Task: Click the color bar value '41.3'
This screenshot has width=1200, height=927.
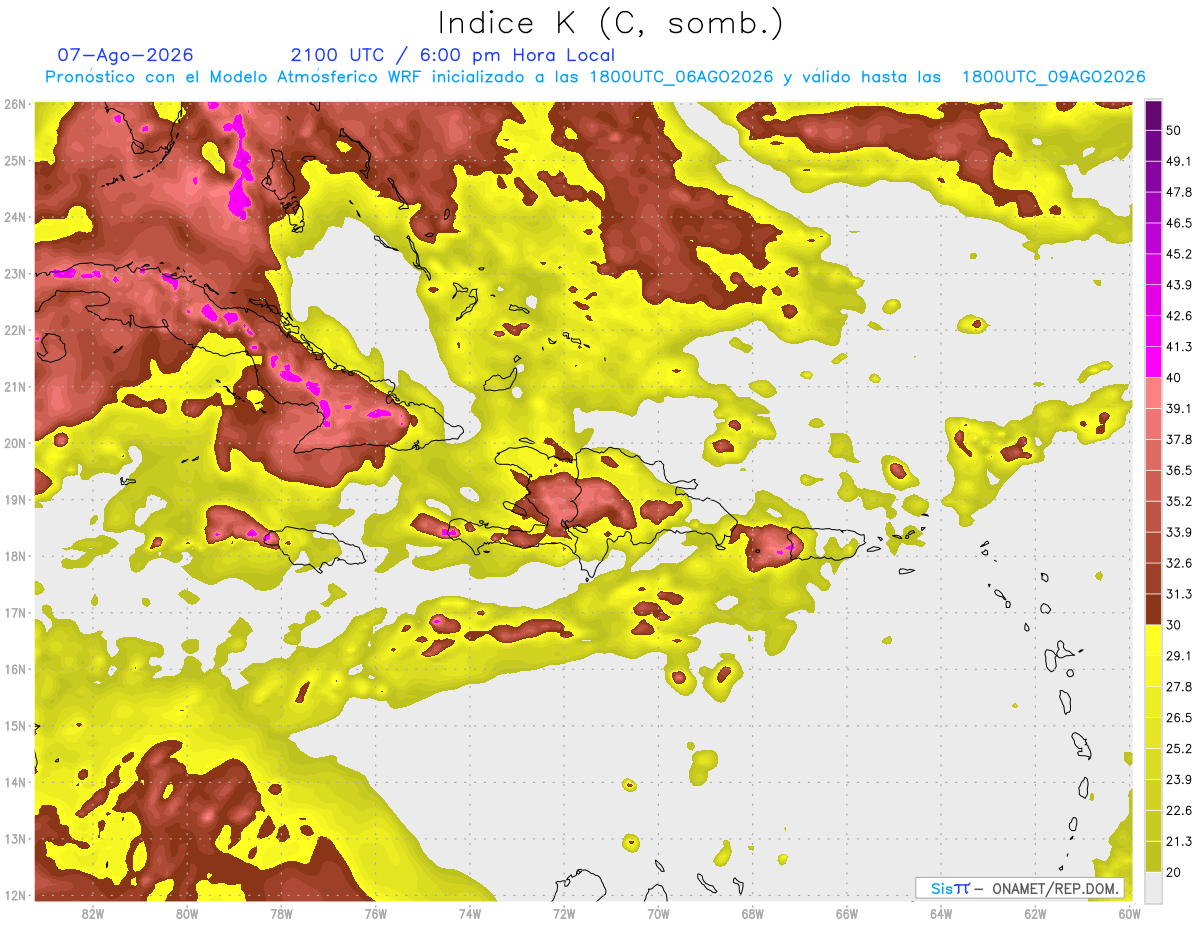Action: [1179, 347]
